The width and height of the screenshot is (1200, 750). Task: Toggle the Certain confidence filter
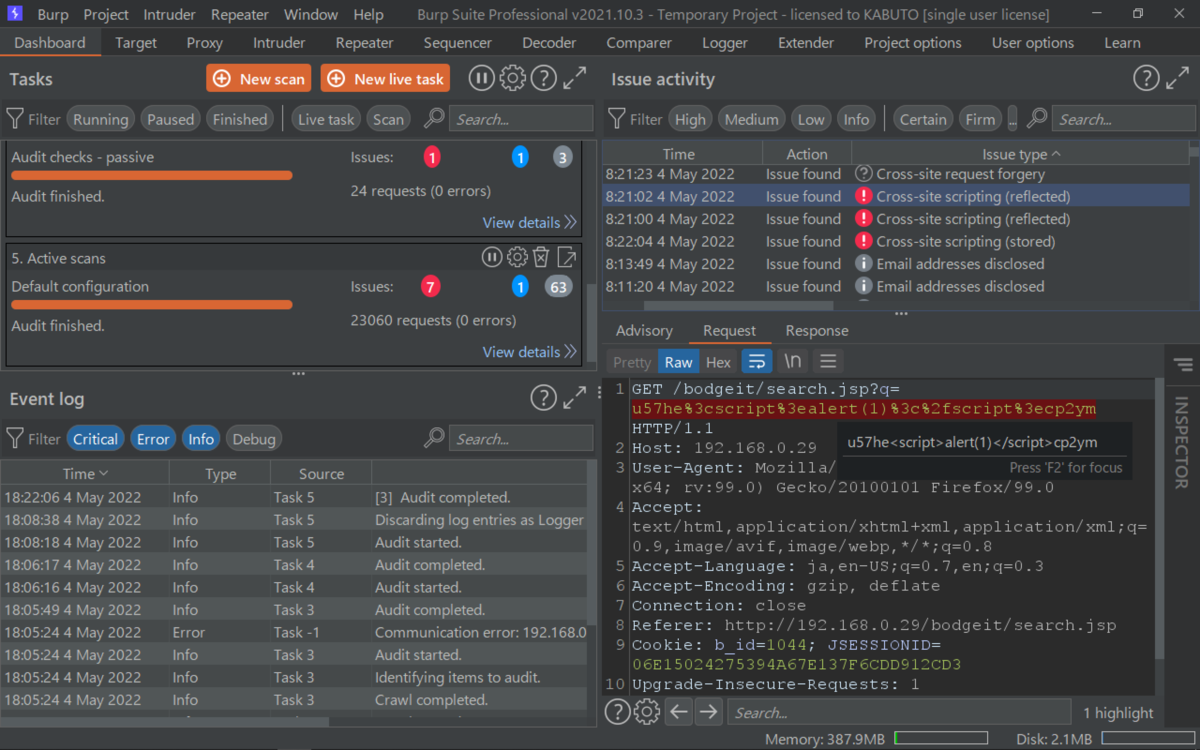[x=923, y=119]
